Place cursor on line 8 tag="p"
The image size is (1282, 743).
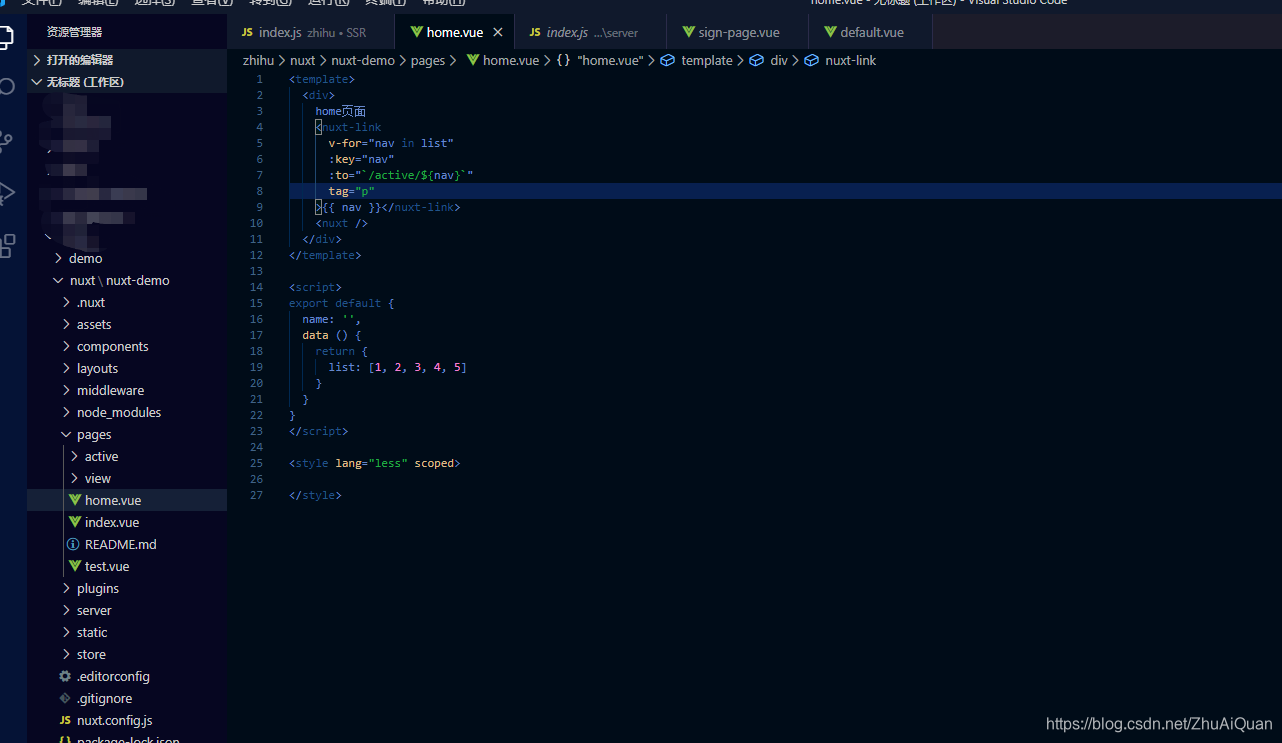coord(351,191)
